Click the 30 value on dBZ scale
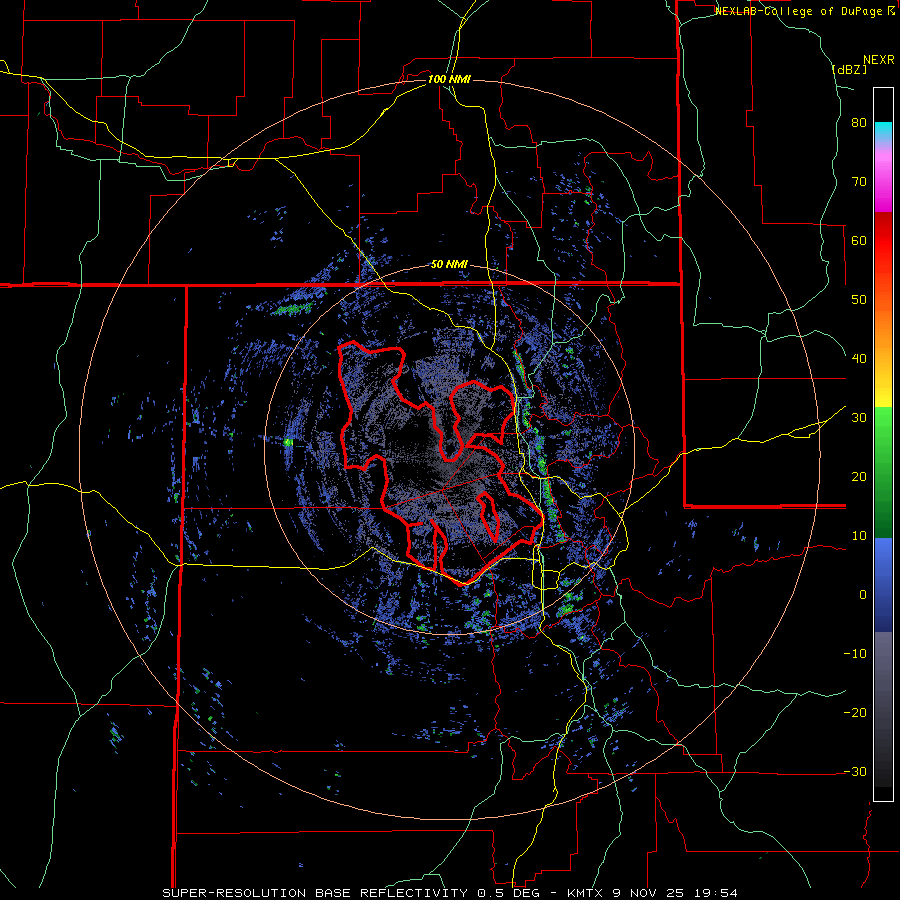Viewport: 900px width, 900px height. [859, 418]
